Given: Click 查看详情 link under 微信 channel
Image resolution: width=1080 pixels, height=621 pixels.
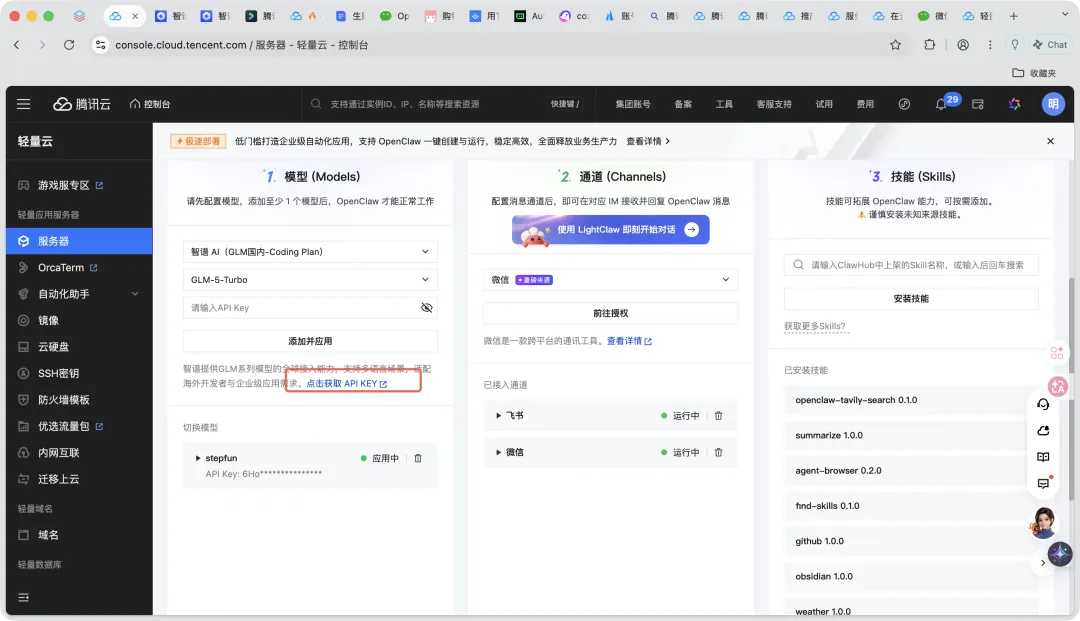Looking at the screenshot, I should click(629, 341).
